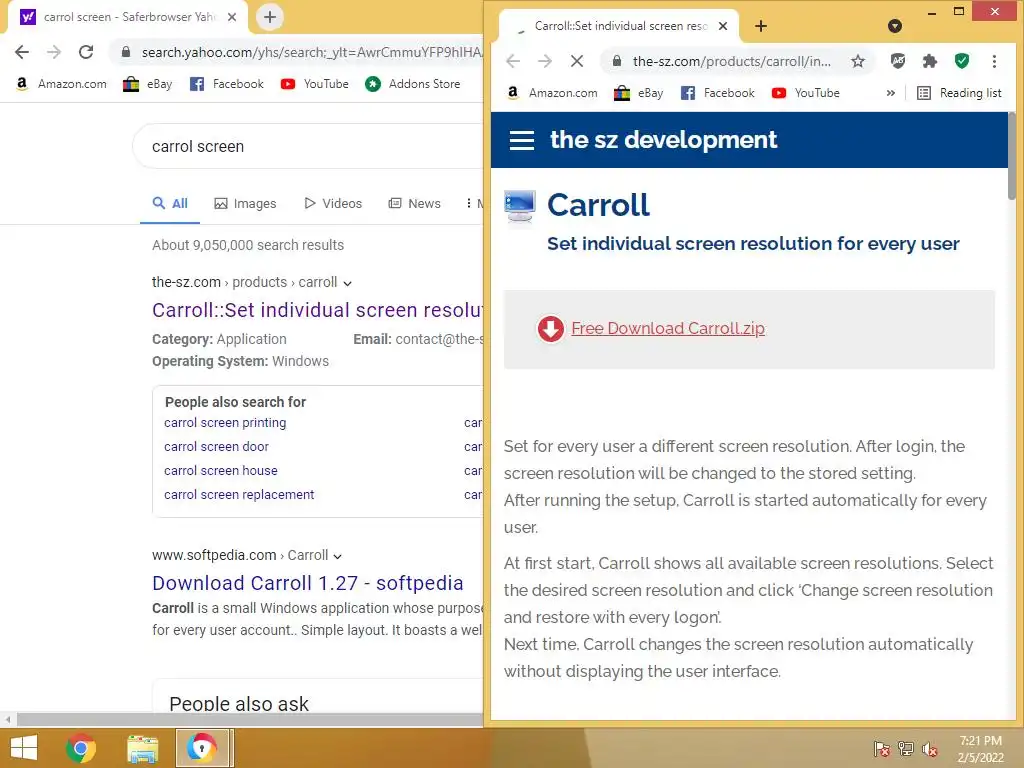Switch to News search tab
1024x768 pixels.
tap(415, 204)
